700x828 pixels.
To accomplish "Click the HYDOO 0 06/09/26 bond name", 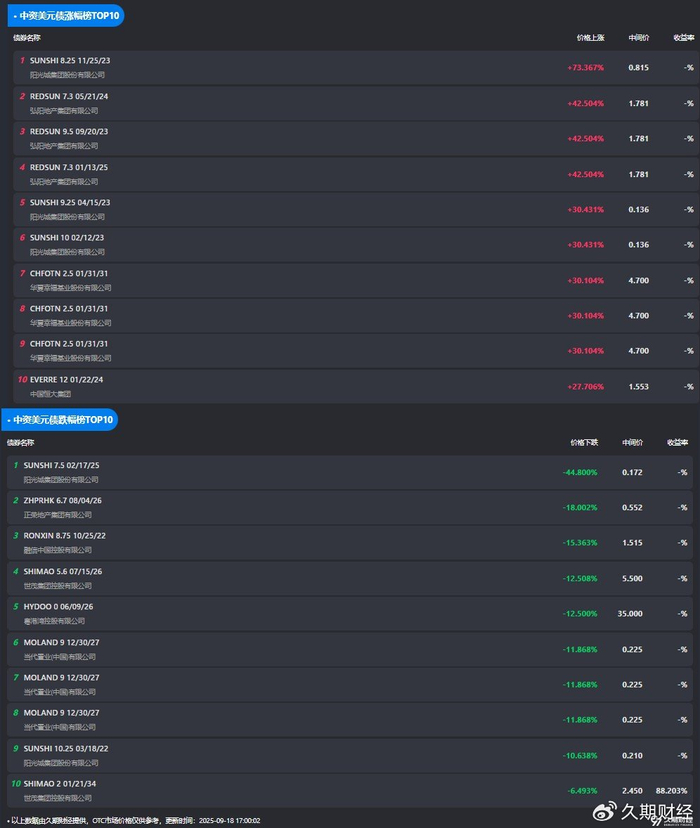I will (x=58, y=606).
